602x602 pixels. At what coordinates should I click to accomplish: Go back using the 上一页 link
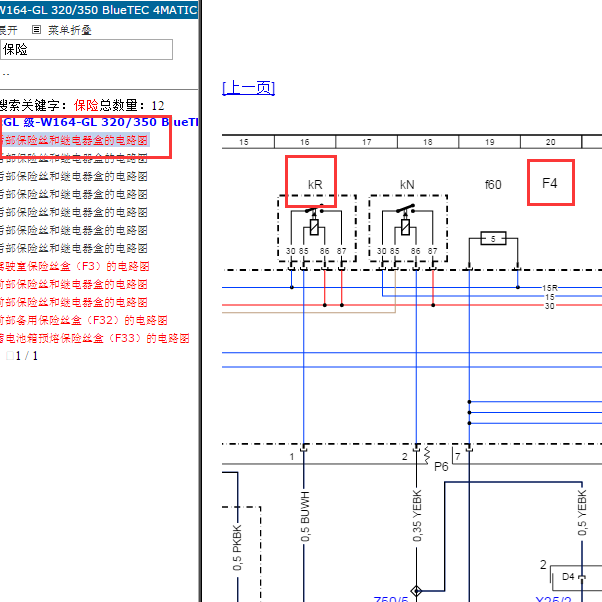click(x=248, y=88)
